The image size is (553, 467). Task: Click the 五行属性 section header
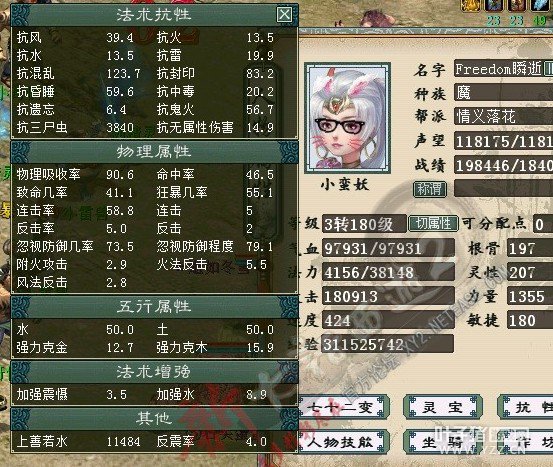154,307
